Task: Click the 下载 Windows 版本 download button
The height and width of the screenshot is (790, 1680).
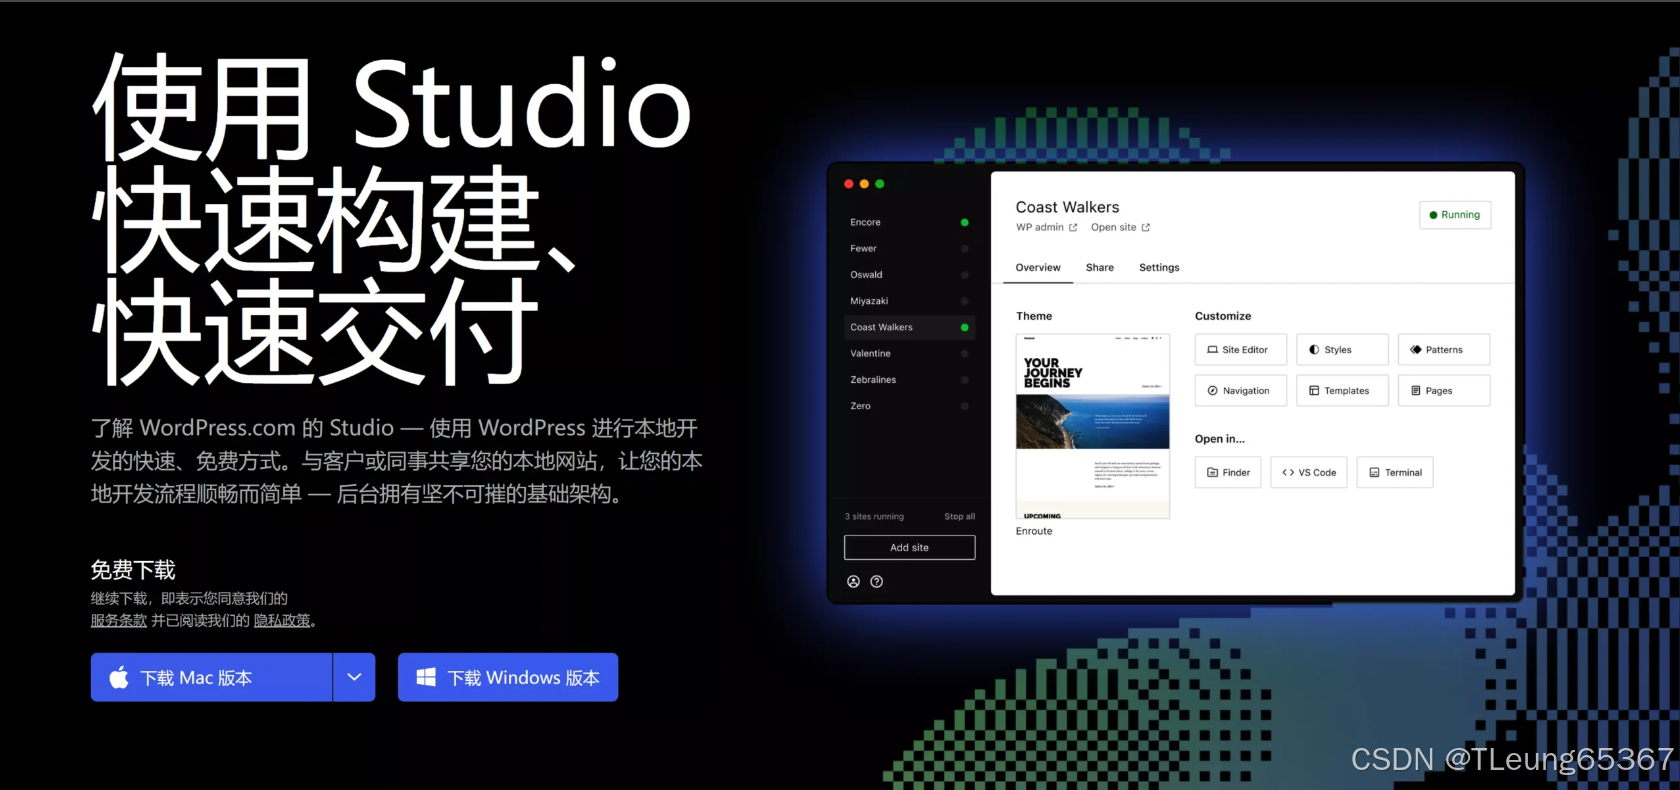Action: (508, 677)
